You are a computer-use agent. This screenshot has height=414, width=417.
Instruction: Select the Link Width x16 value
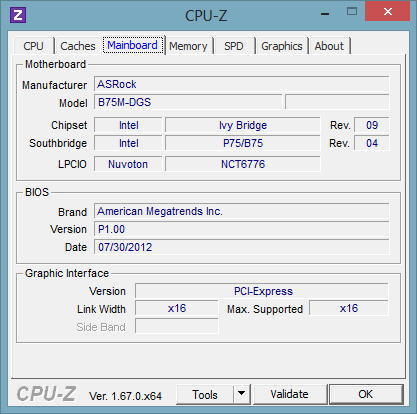(177, 308)
